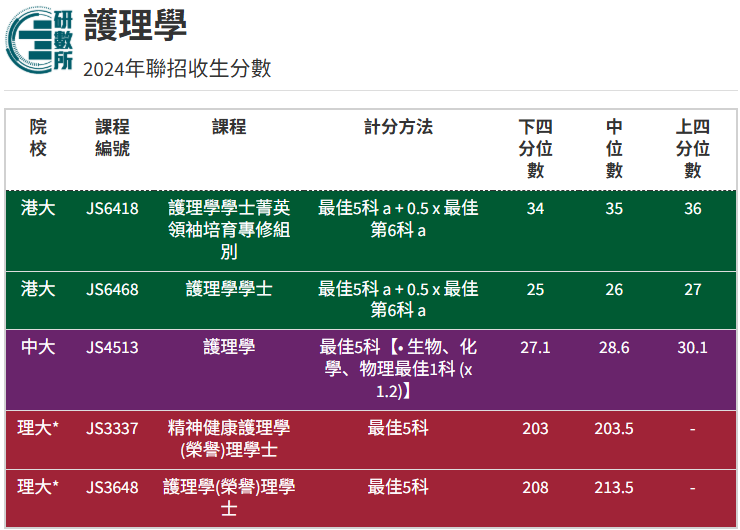740x530 pixels.
Task: Click the upper quartile dash for JS3648
Action: [x=692, y=488]
